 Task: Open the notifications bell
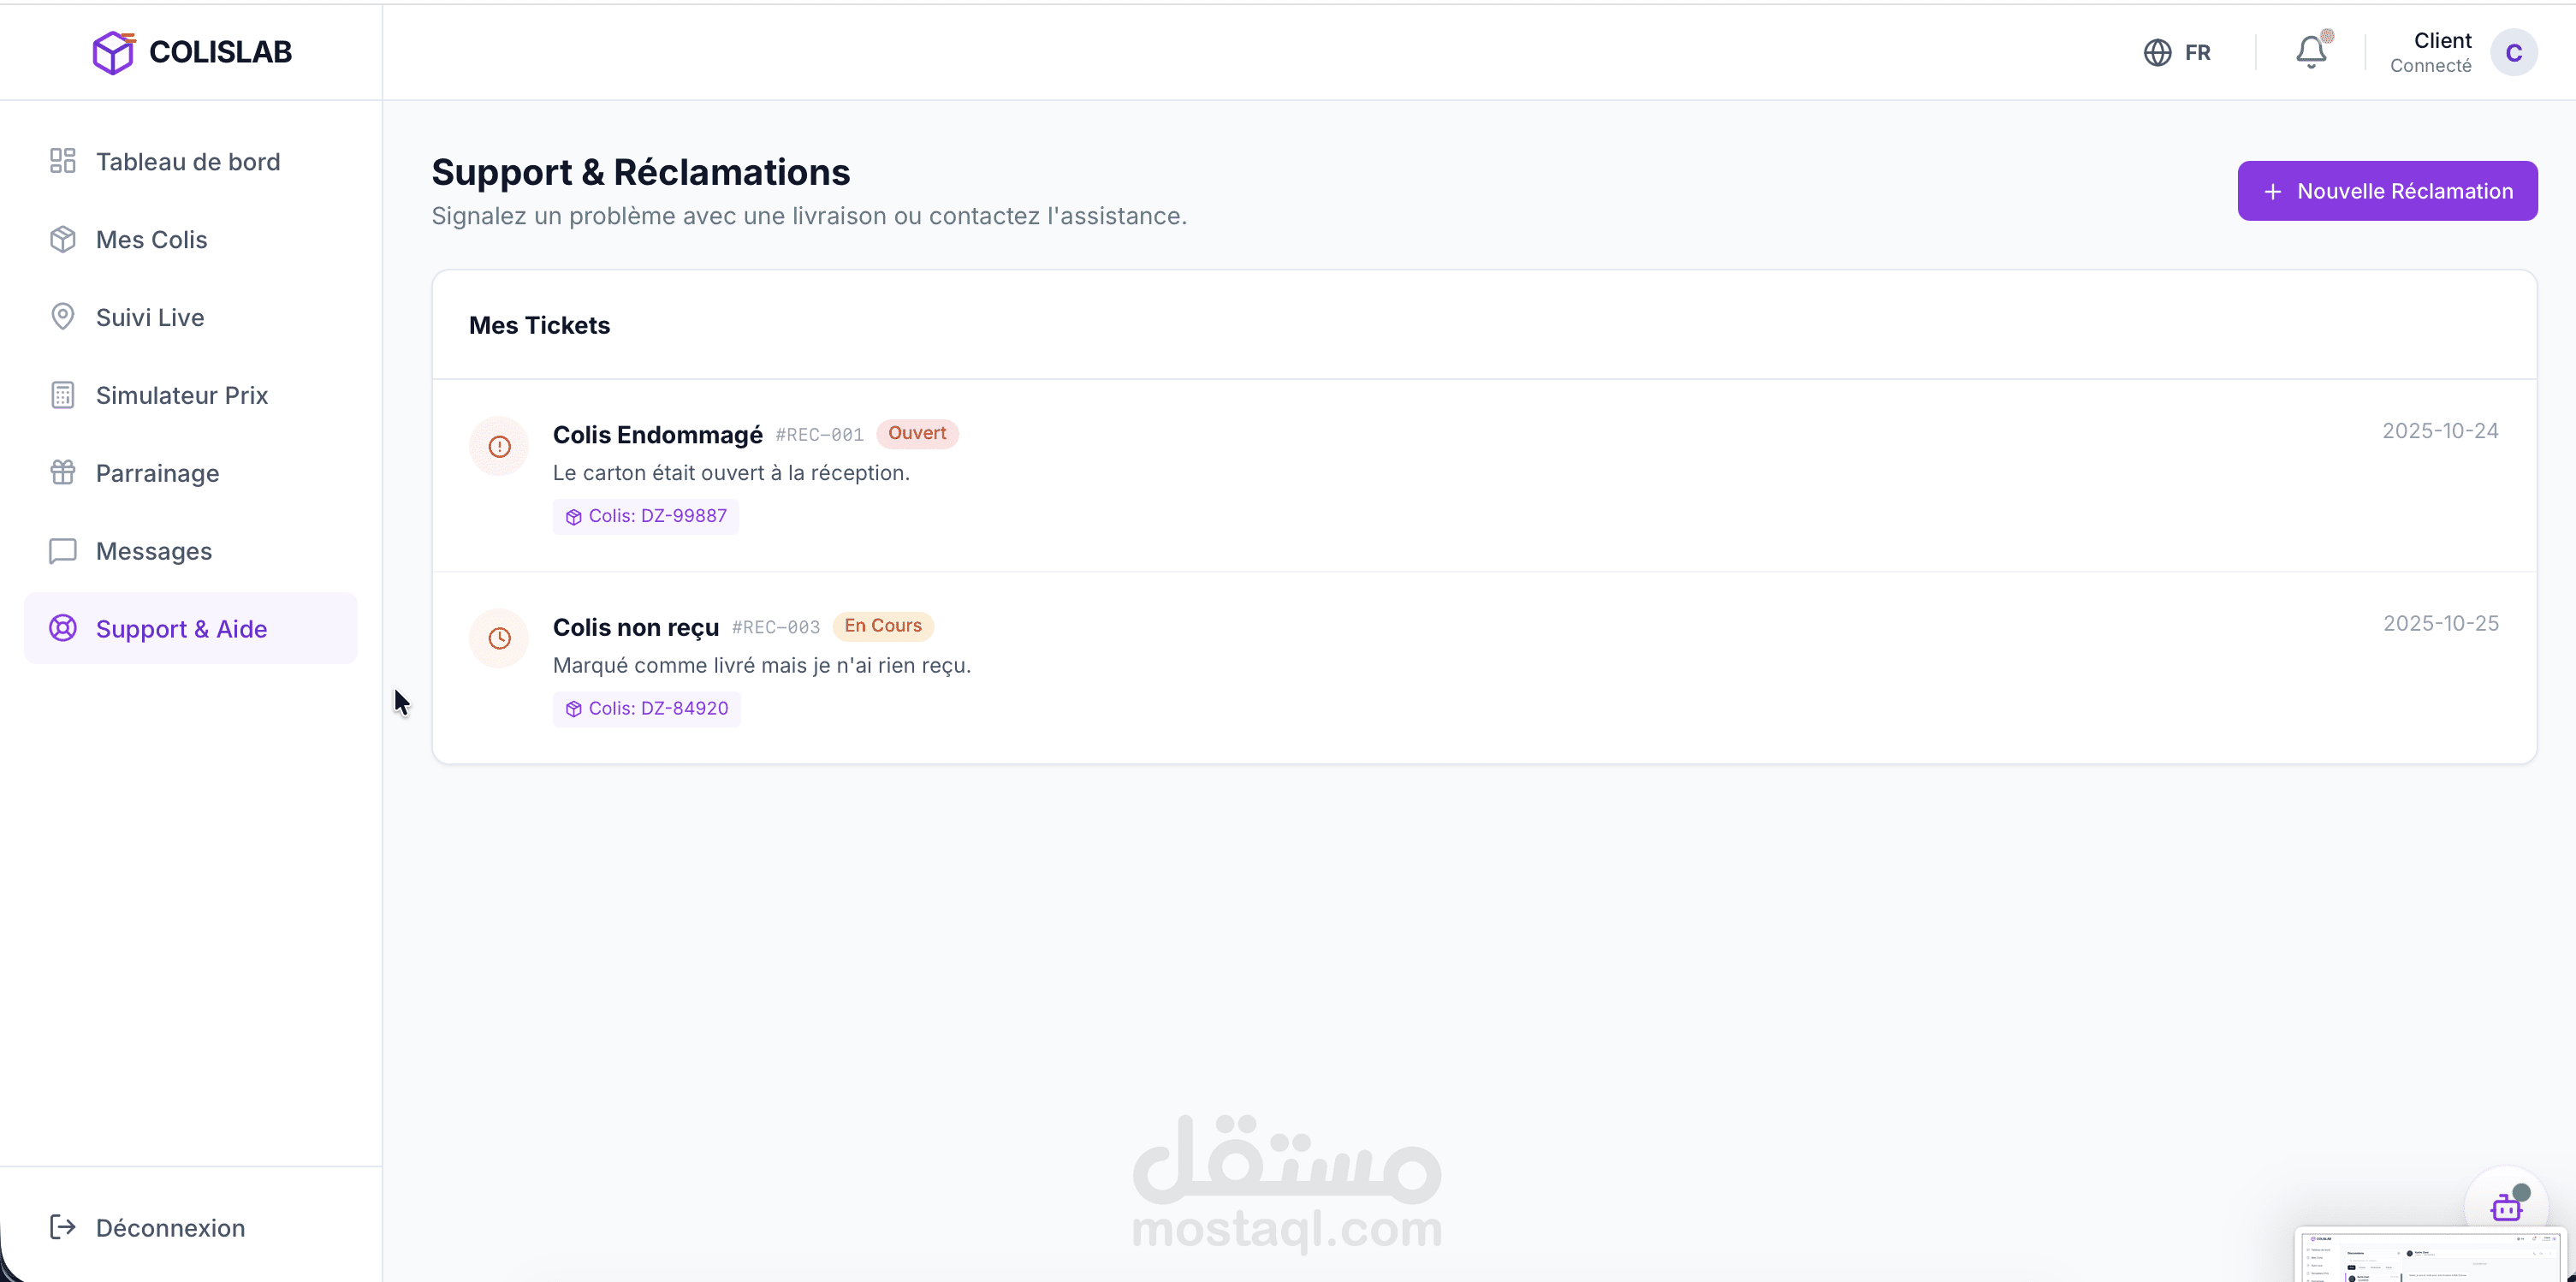point(2310,52)
